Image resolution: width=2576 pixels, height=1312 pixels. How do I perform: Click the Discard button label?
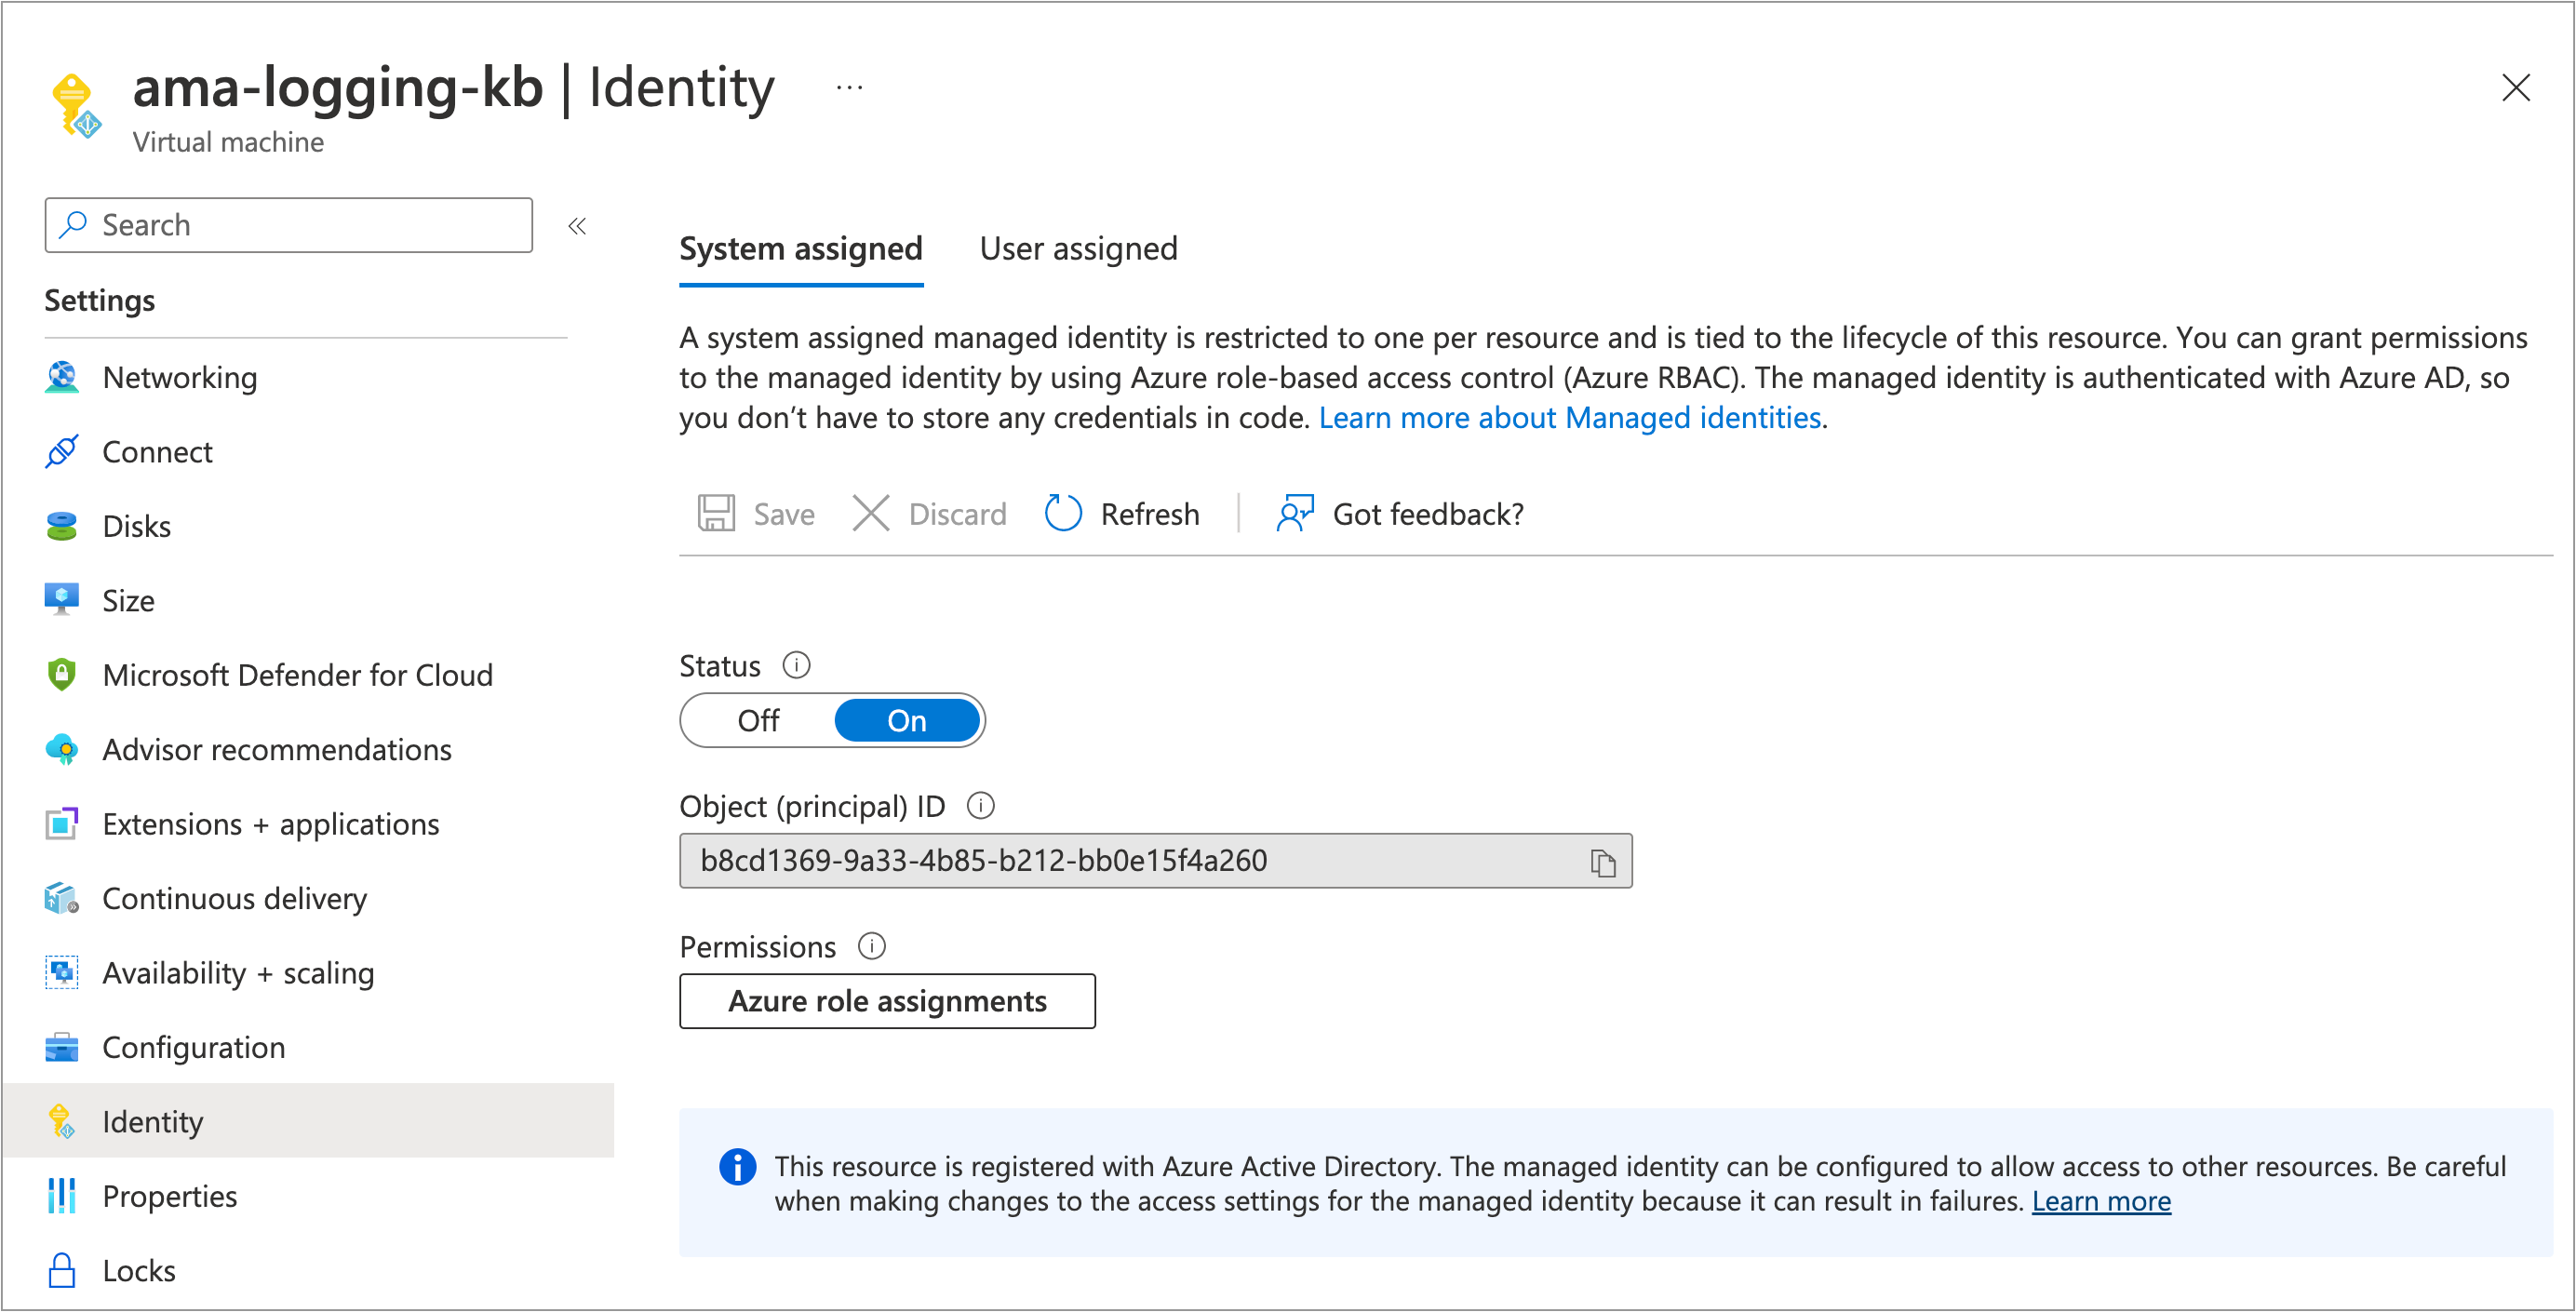pyautogui.click(x=957, y=514)
